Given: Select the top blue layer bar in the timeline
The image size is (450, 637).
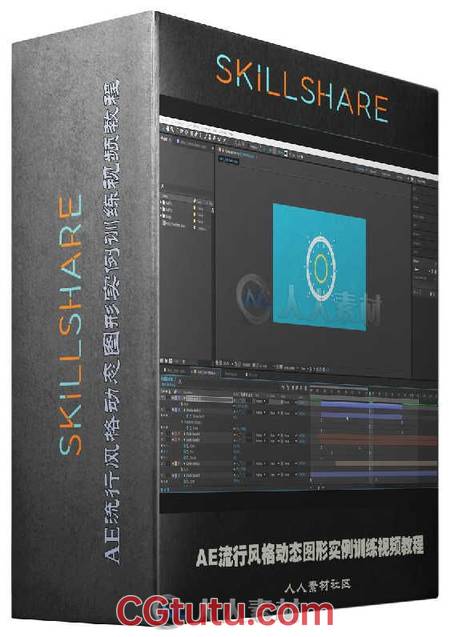Looking at the screenshot, I should [361, 405].
